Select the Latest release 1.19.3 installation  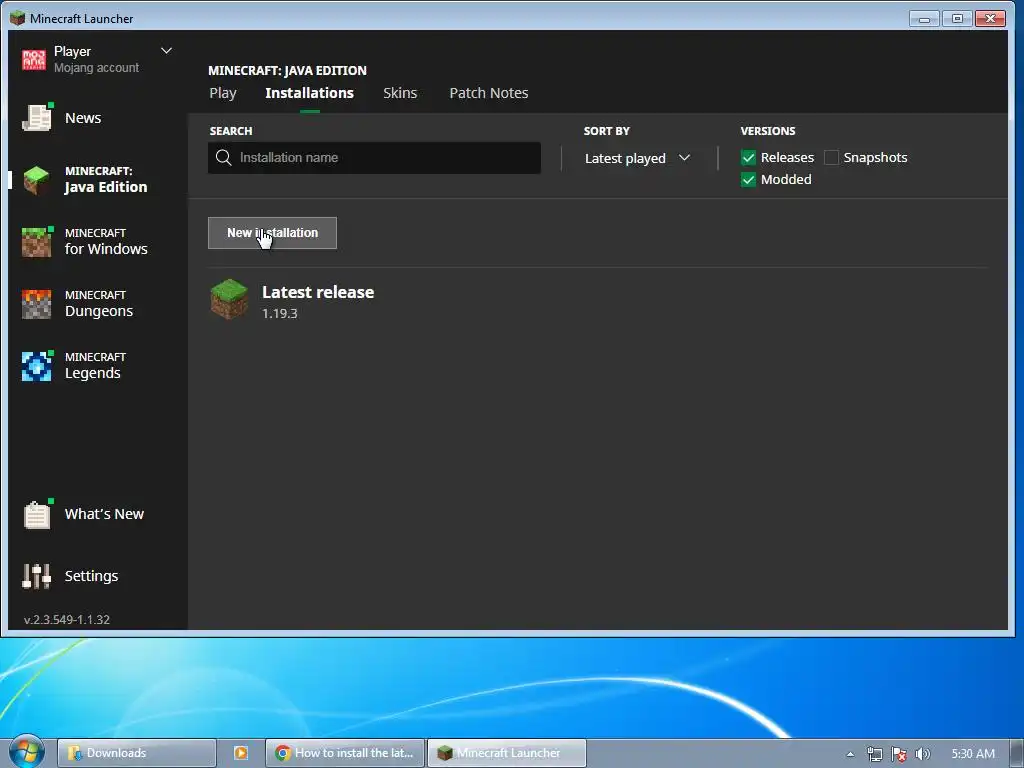point(598,300)
